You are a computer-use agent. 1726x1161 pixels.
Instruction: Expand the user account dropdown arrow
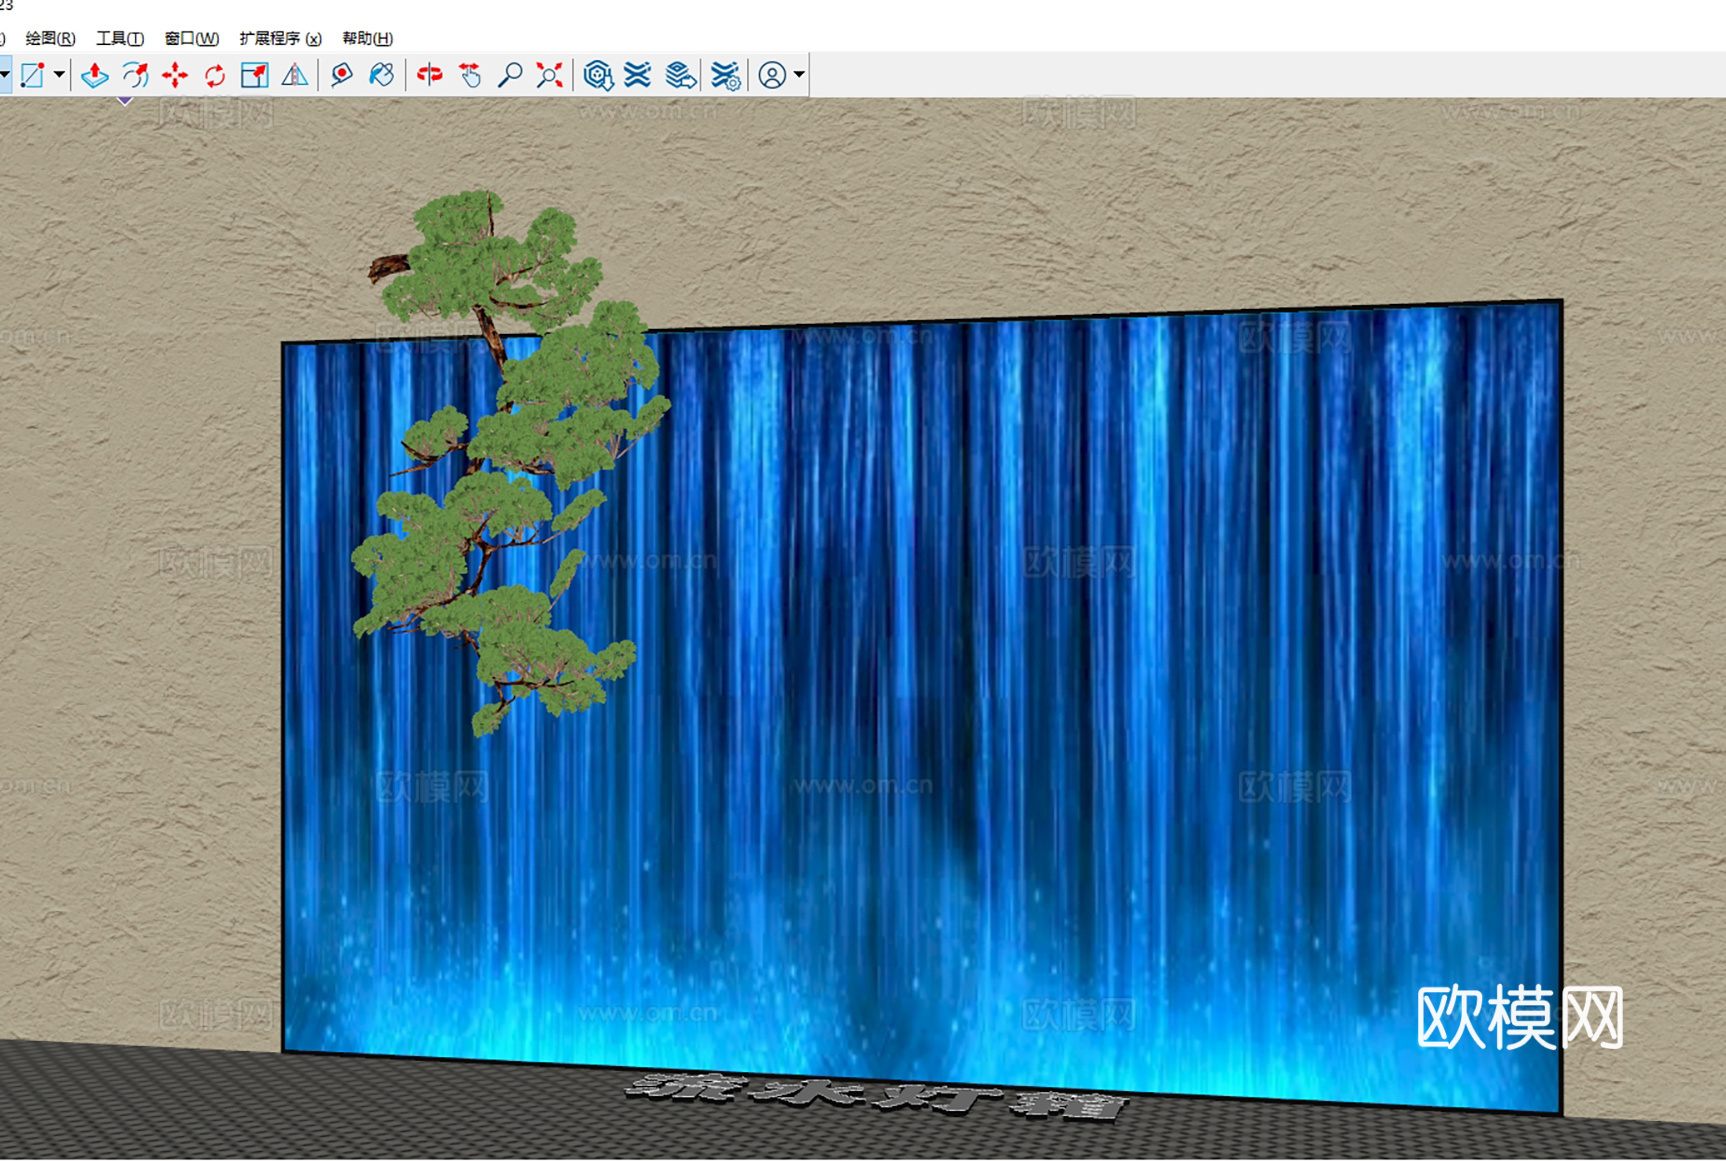pyautogui.click(x=799, y=75)
